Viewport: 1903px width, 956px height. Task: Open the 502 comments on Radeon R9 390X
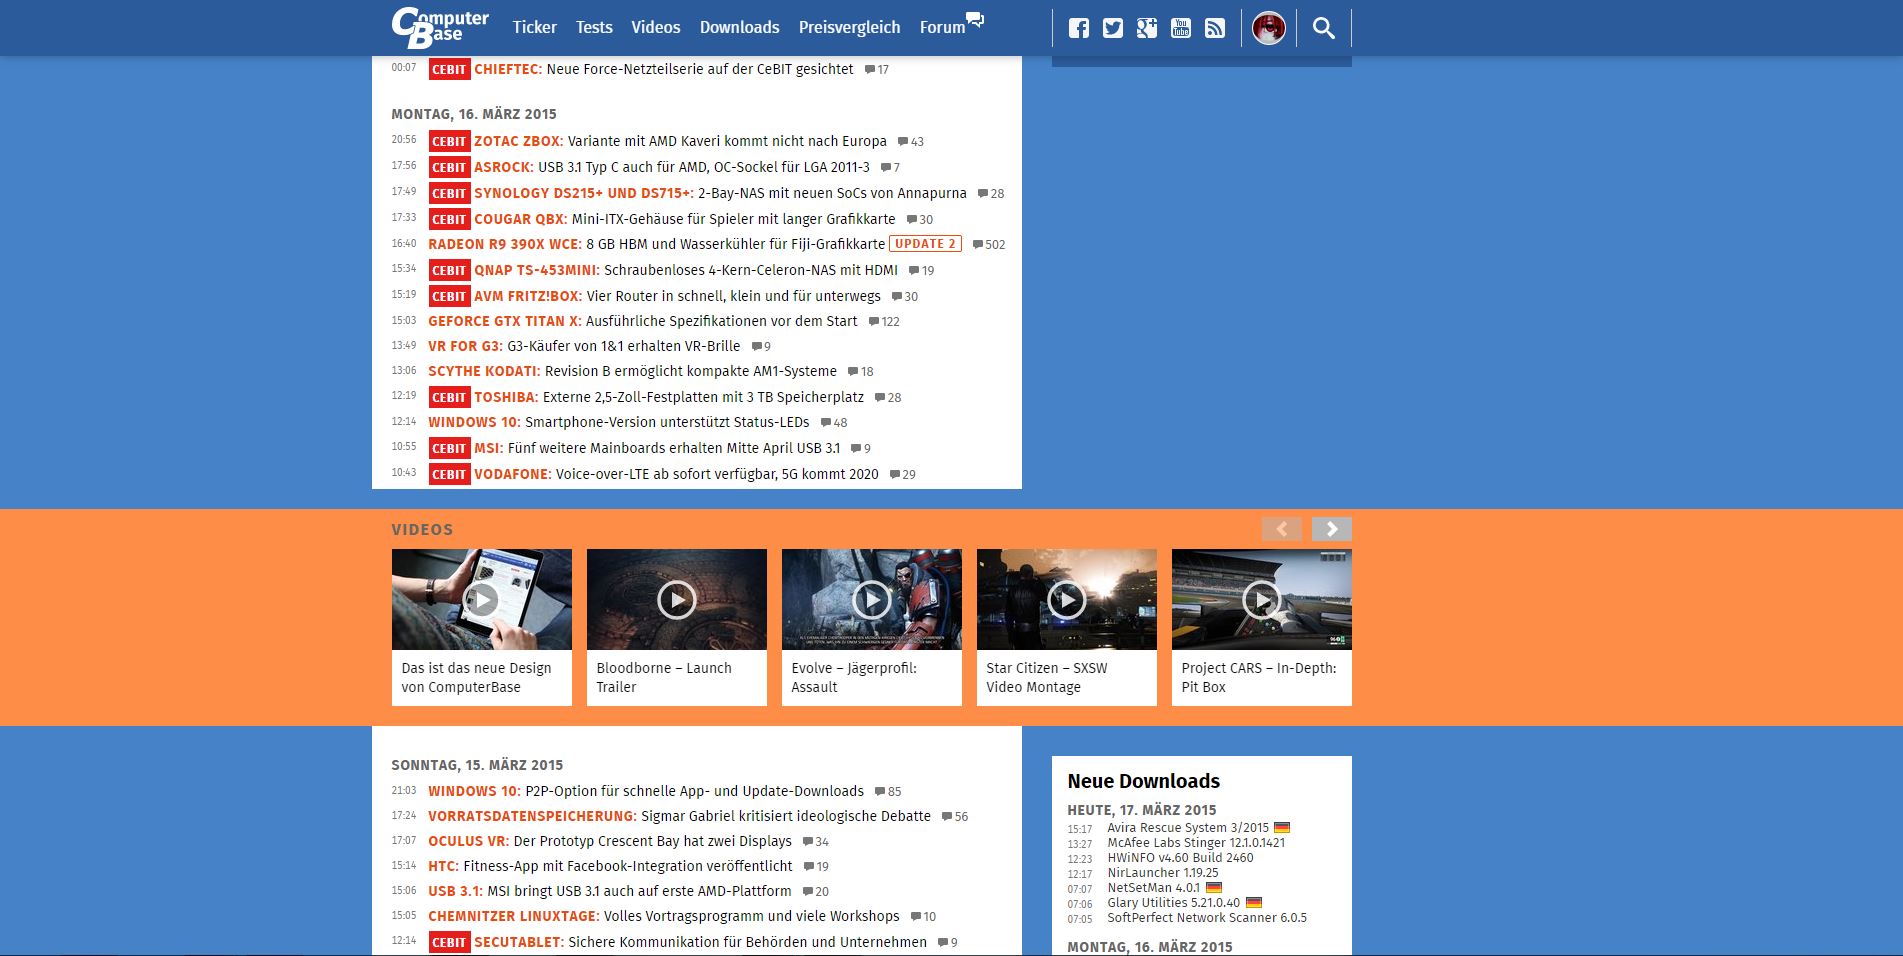click(989, 245)
